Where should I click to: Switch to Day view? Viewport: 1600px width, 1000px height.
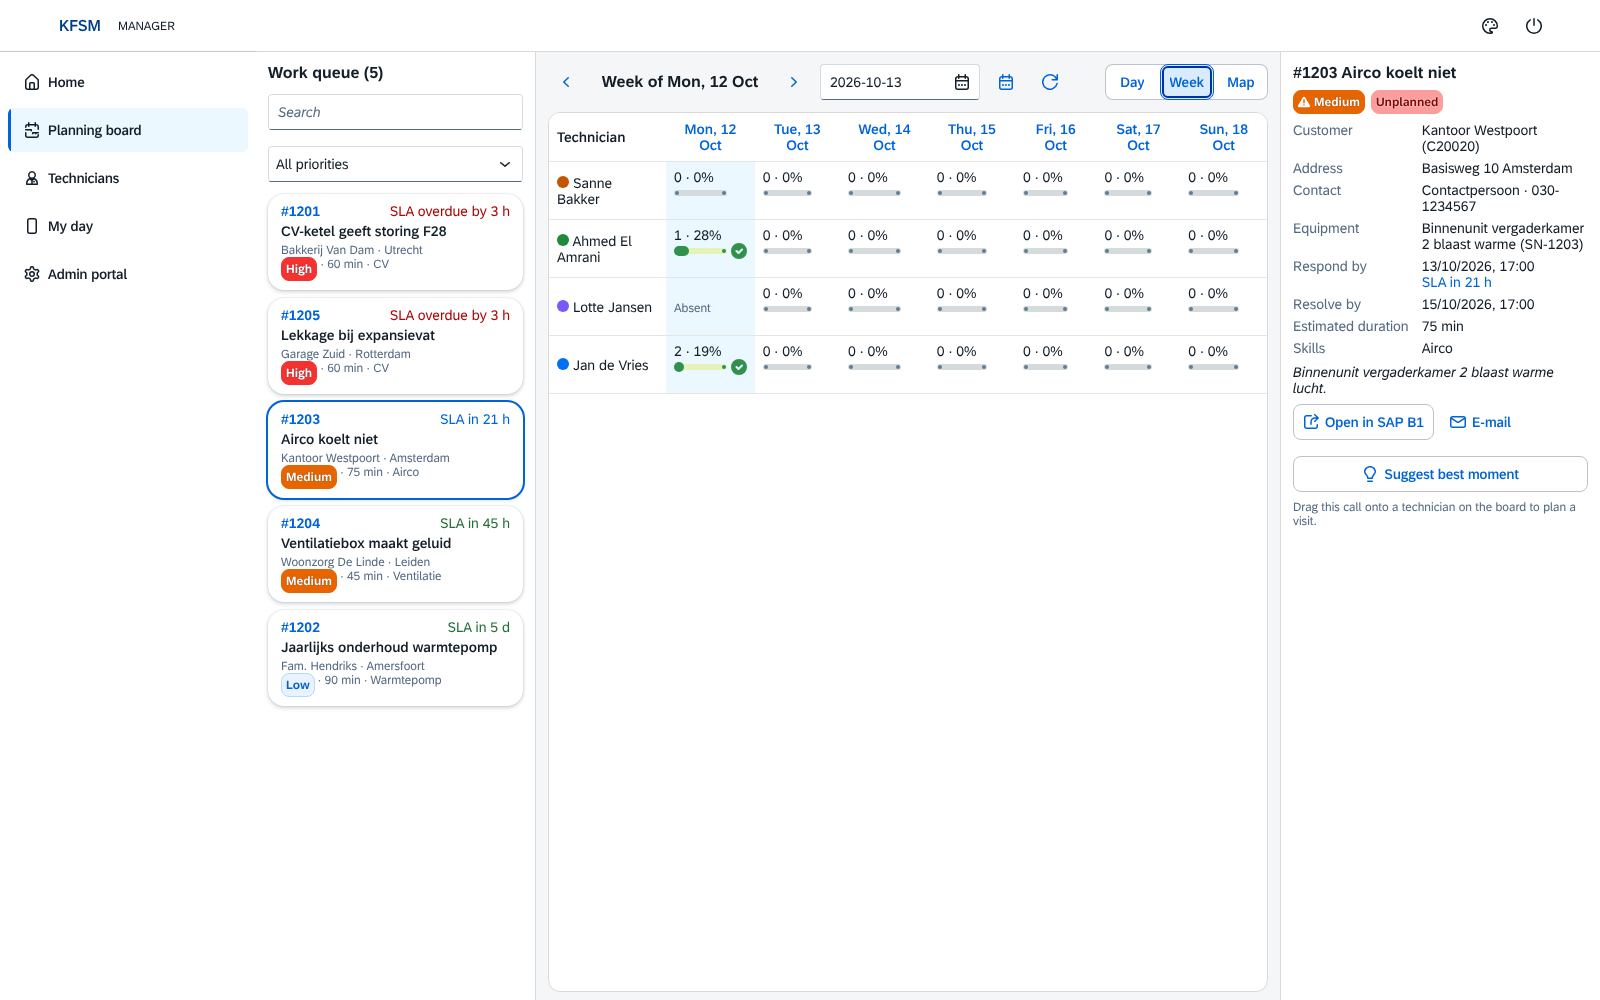point(1132,82)
